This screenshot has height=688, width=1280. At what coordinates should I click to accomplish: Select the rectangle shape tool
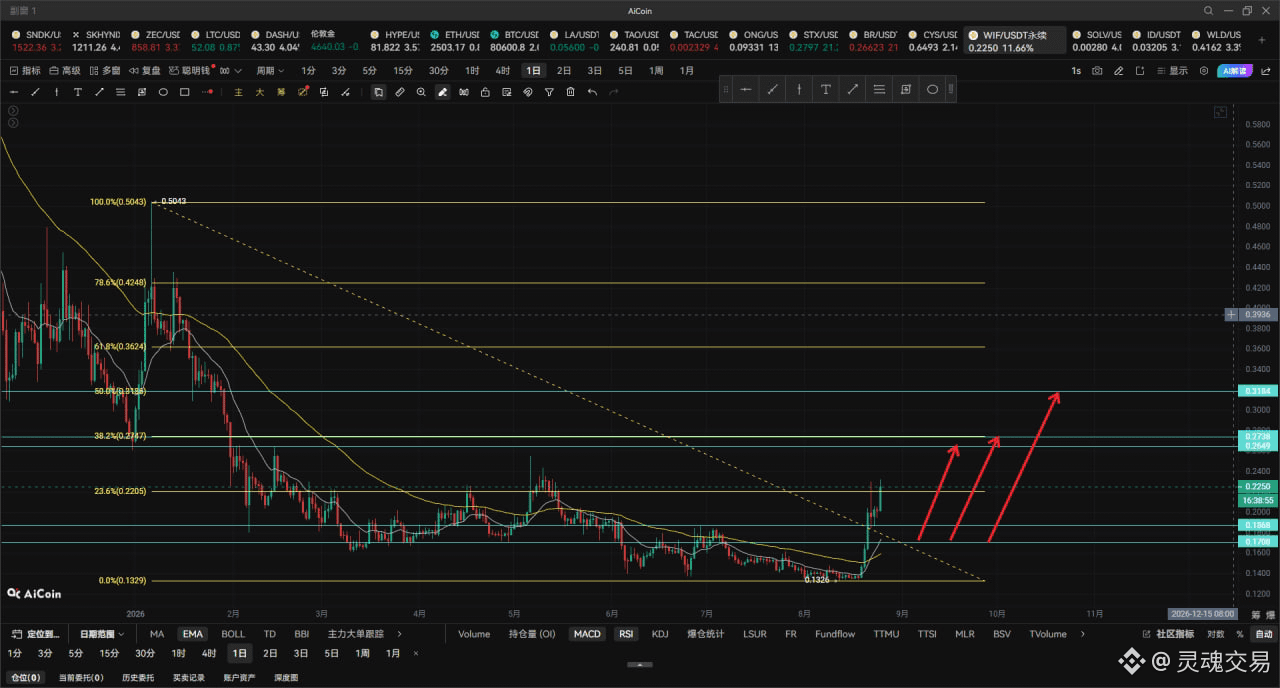click(185, 92)
